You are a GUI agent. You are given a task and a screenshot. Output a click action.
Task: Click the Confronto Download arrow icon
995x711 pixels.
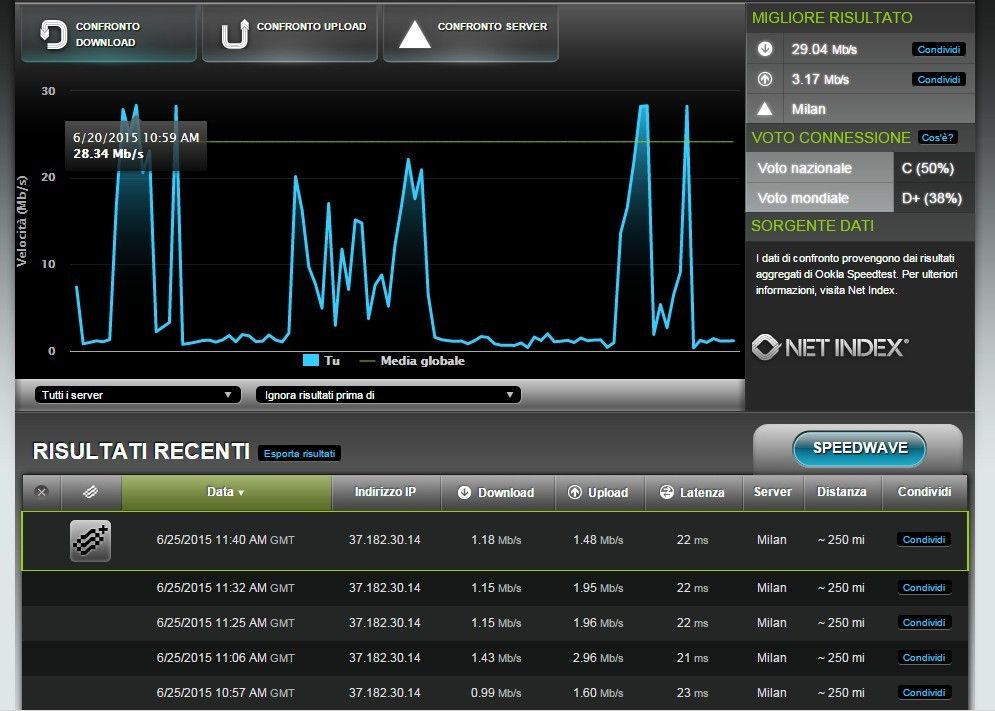(52, 34)
